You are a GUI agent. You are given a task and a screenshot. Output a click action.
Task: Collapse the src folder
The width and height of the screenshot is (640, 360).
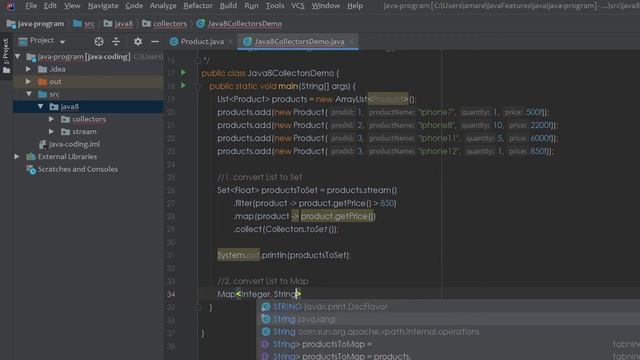click(x=29, y=94)
